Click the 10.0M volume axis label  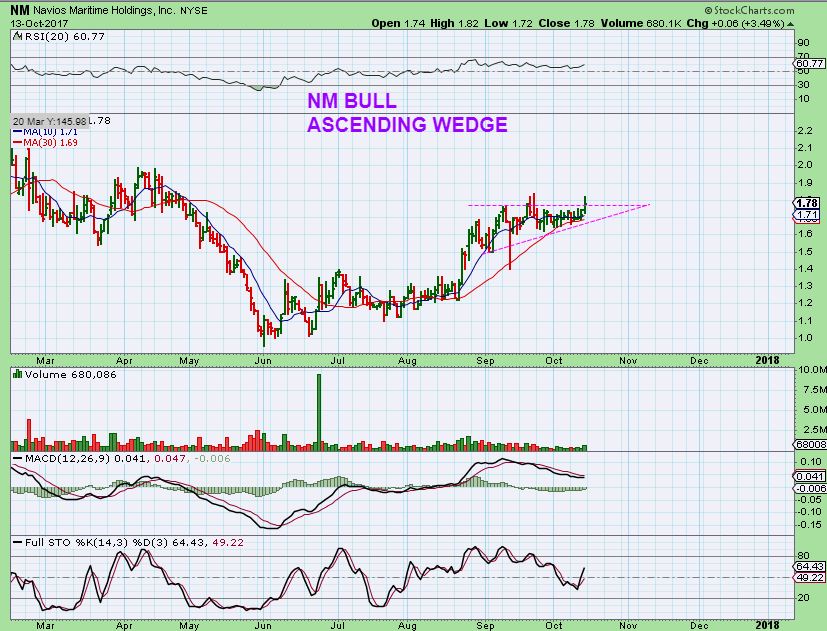(x=812, y=369)
